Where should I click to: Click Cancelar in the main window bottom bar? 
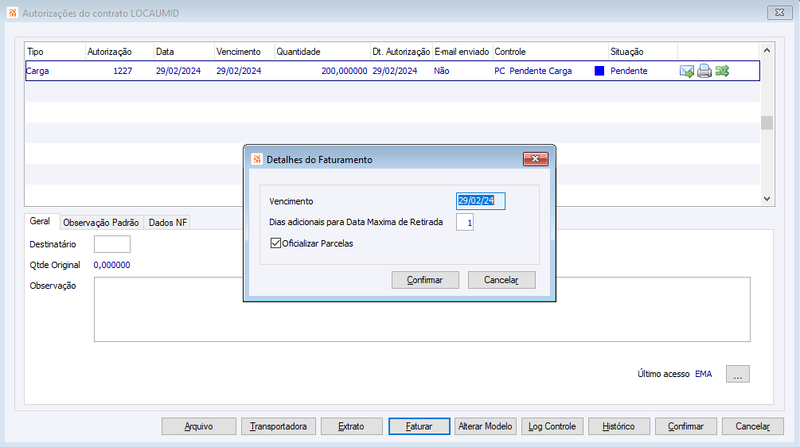click(x=753, y=426)
